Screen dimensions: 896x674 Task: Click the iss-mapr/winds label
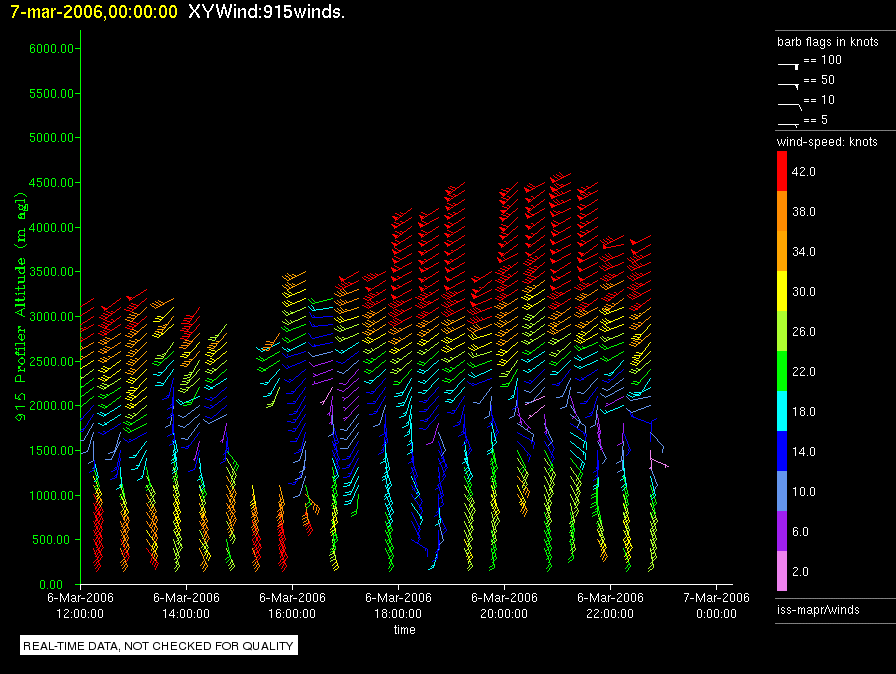(x=818, y=609)
